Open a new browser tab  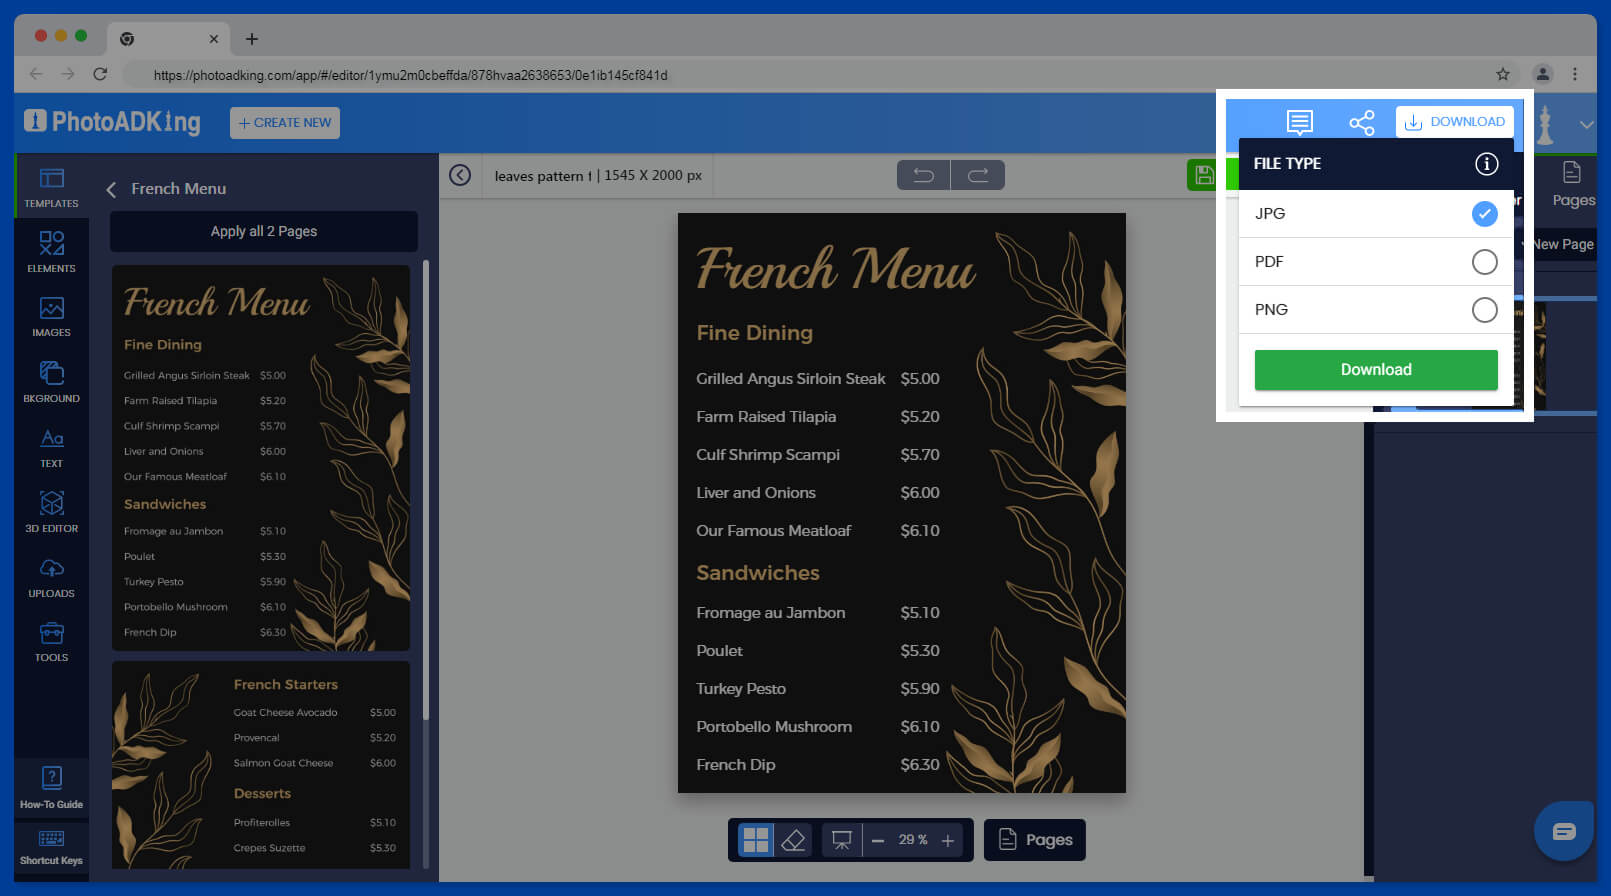pos(252,39)
